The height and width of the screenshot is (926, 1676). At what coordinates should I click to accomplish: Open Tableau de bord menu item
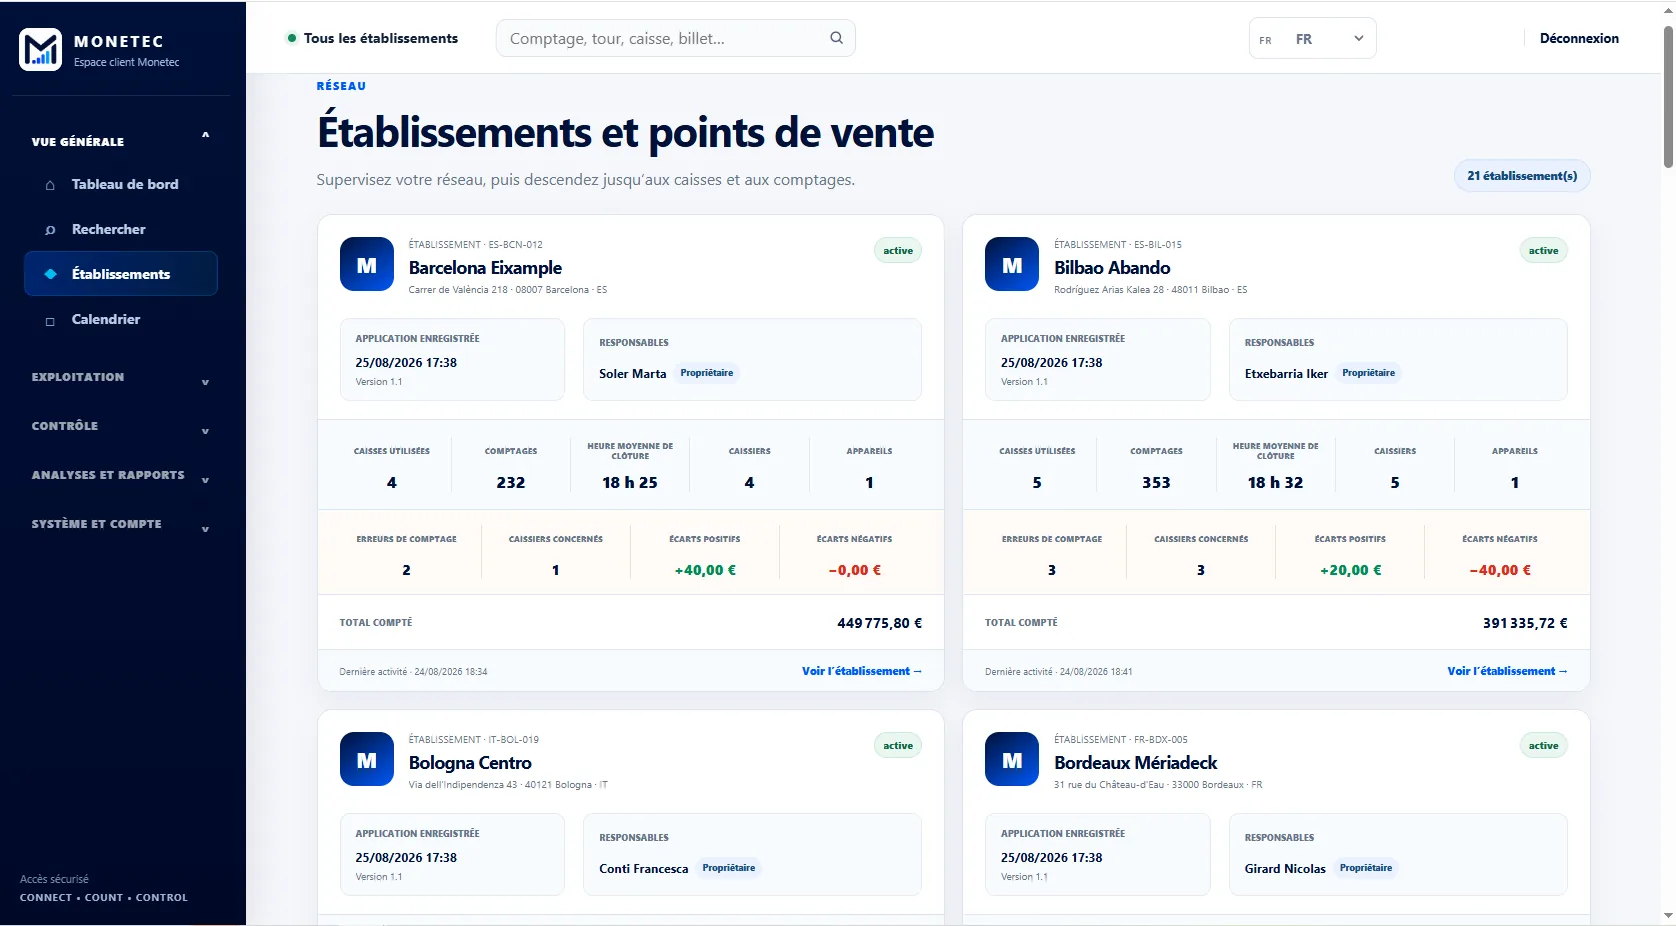(121, 184)
